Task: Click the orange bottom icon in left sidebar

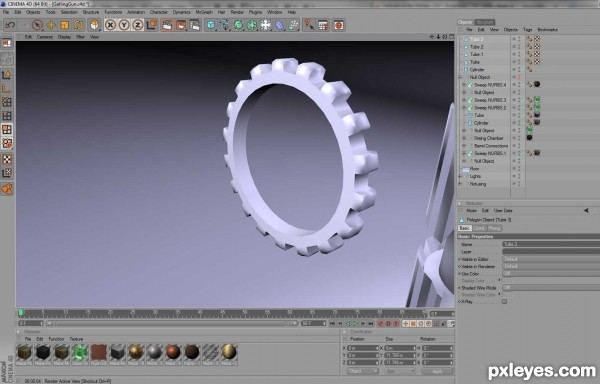Action: (7, 189)
